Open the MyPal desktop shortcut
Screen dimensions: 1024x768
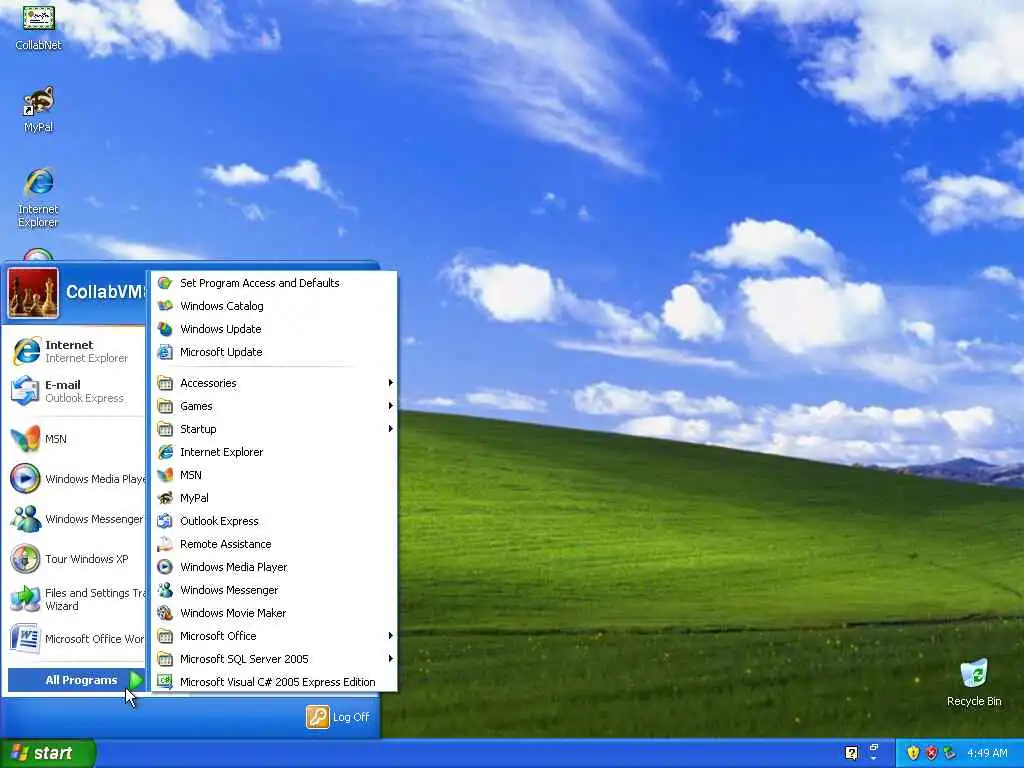tap(39, 110)
